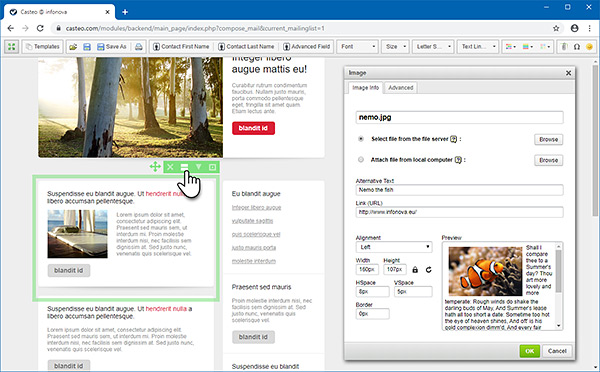Open the 'molestie interdum' link
Viewport: 600px width, 372px height.
254,261
